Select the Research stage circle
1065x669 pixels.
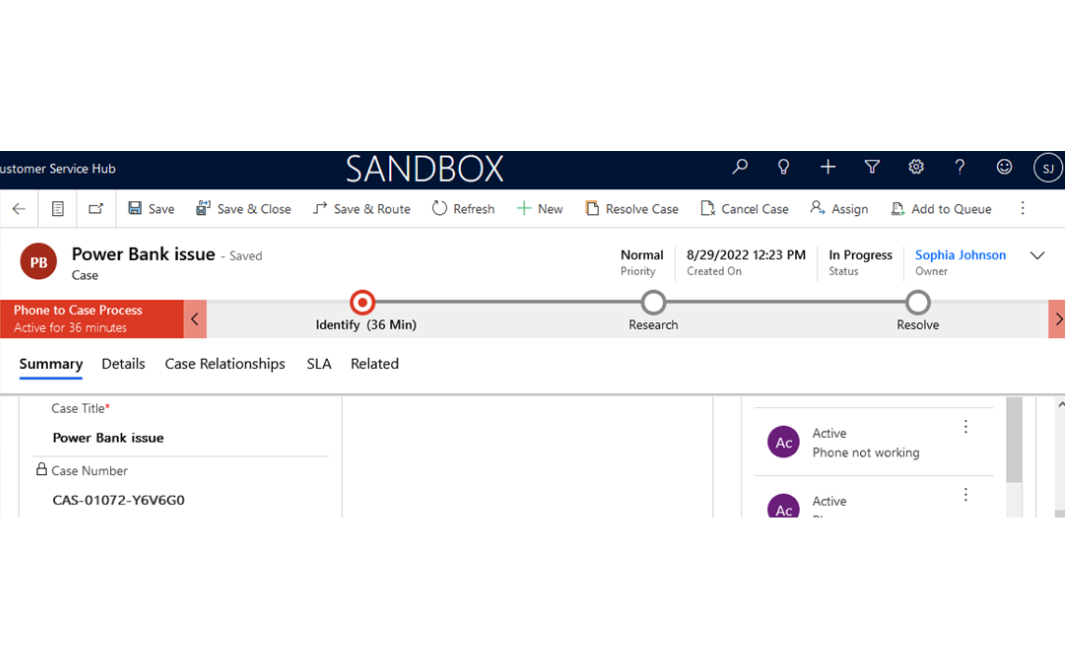653,302
